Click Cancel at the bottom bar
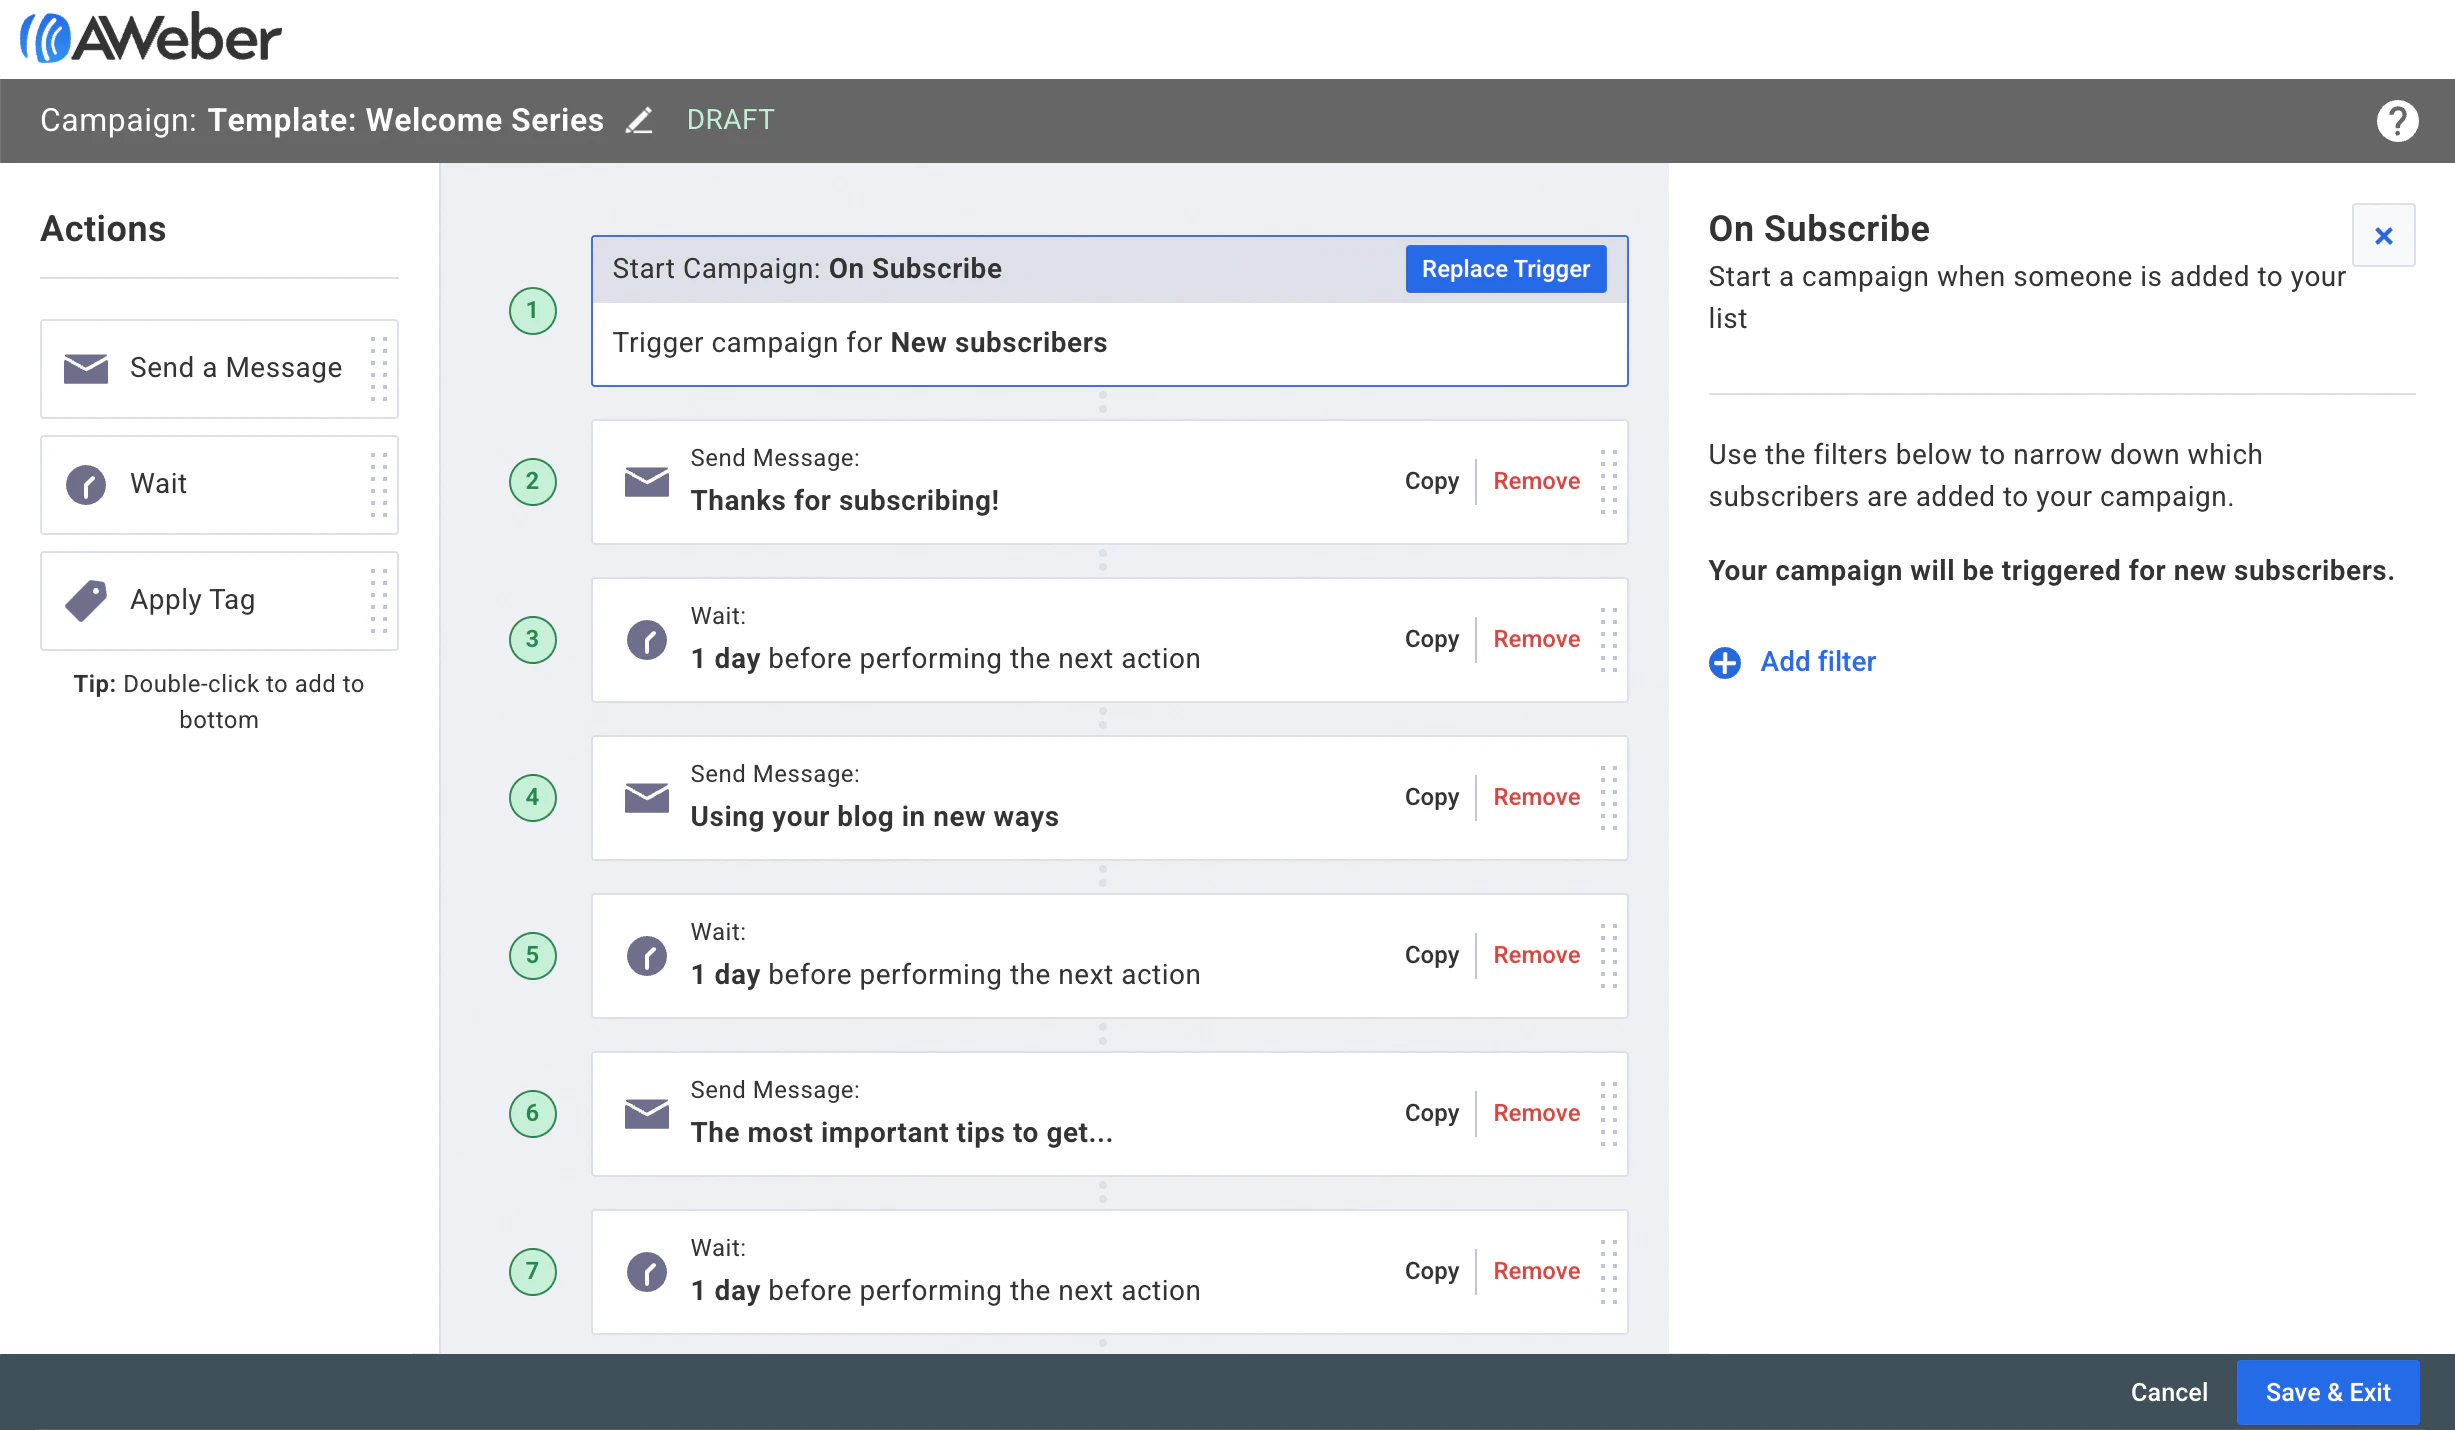Viewport: 2455px width, 1430px height. 2168,1392
